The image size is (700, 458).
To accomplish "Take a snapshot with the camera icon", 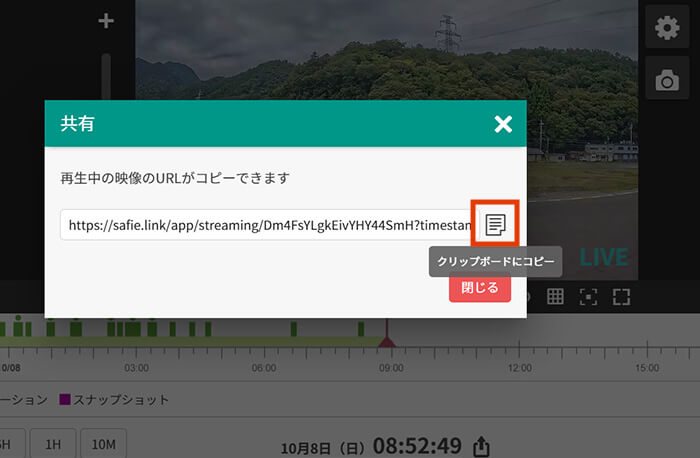I will [x=666, y=80].
